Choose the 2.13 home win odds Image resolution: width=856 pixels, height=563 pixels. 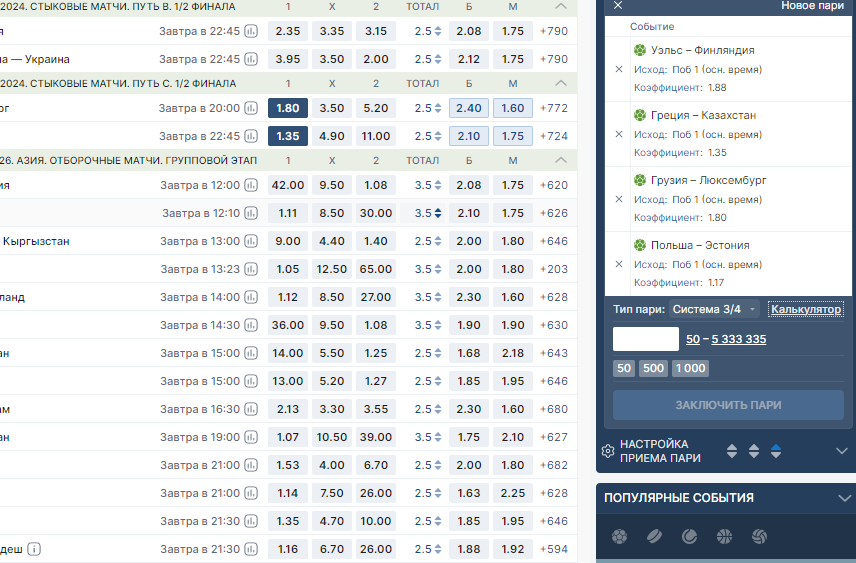288,409
